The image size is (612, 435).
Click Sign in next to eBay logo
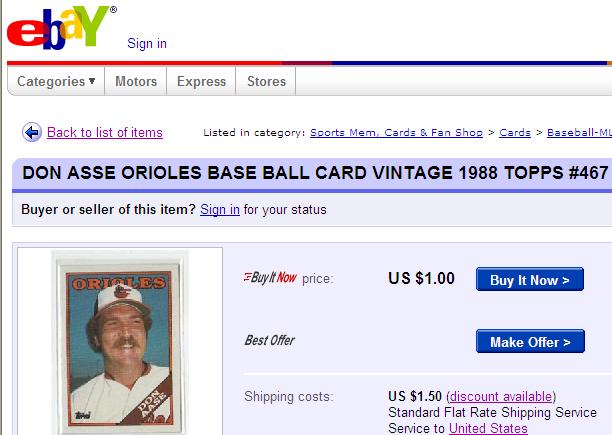pyautogui.click(x=147, y=43)
